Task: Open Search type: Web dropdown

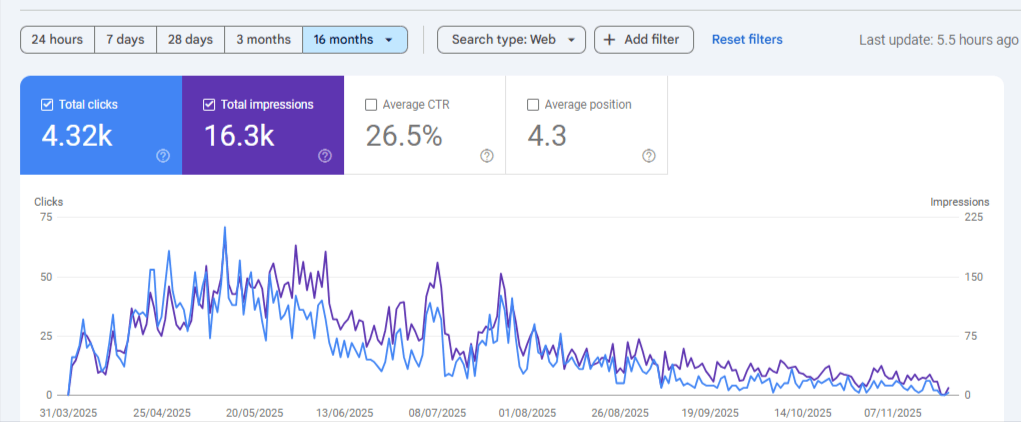Action: coord(511,40)
